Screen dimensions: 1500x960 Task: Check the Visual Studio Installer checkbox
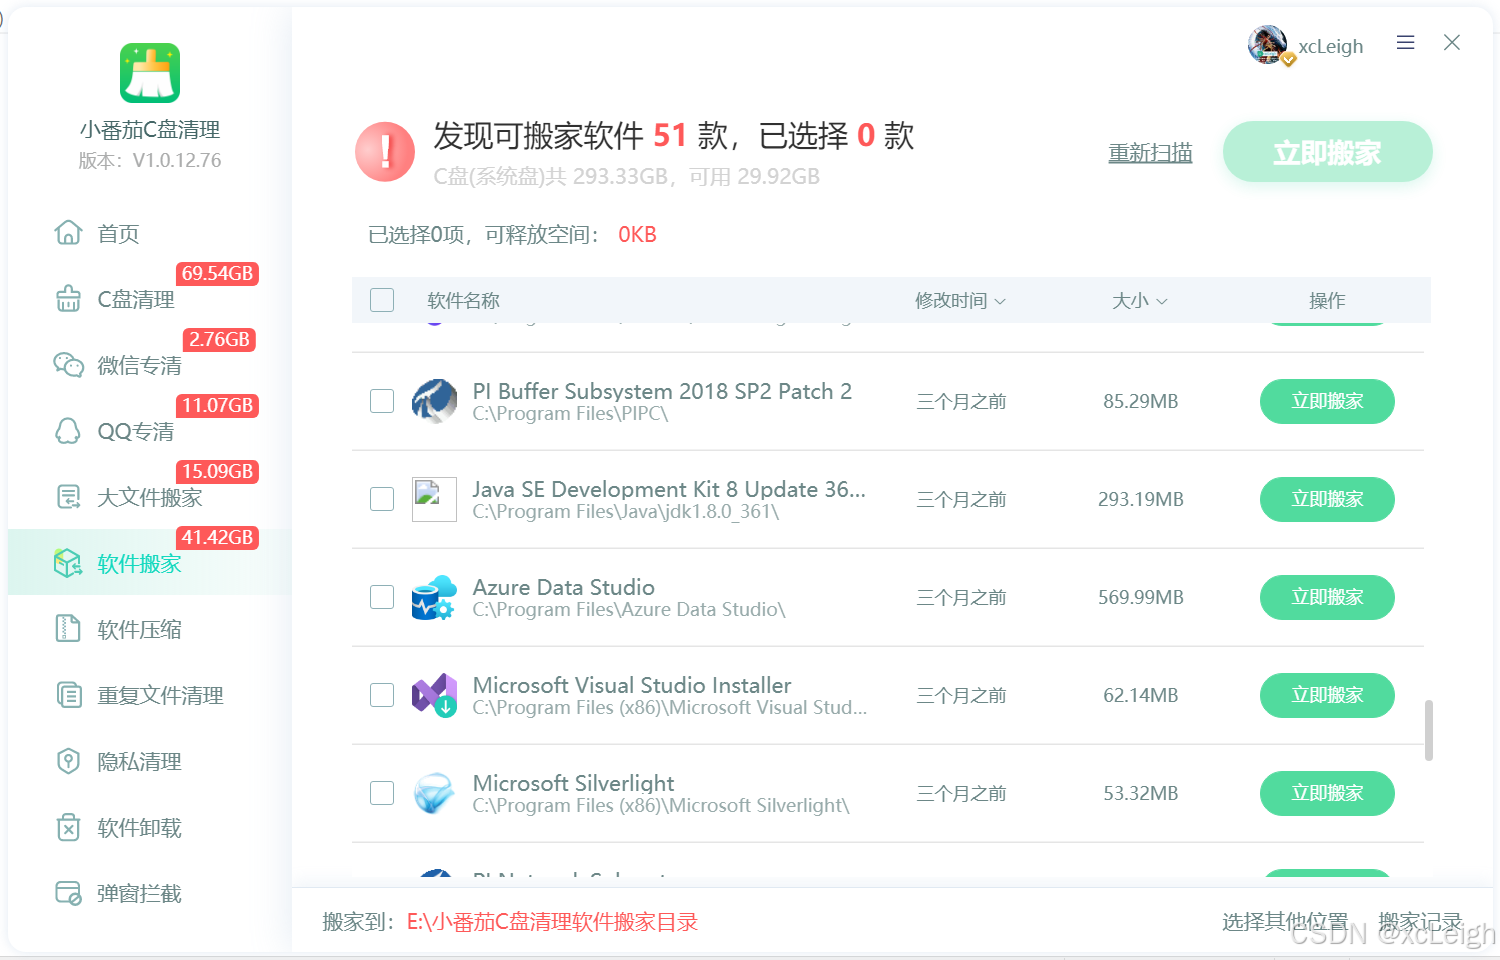382,695
